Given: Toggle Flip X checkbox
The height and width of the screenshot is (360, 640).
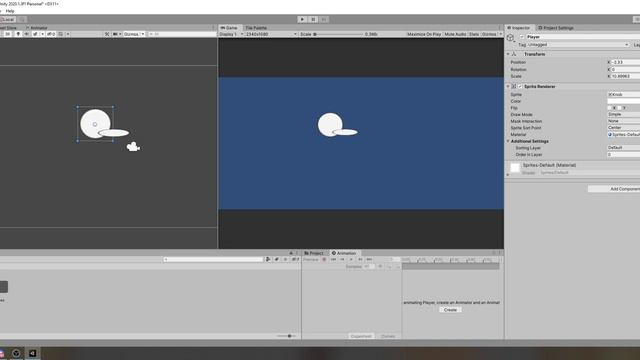Looking at the screenshot, I should pos(610,108).
